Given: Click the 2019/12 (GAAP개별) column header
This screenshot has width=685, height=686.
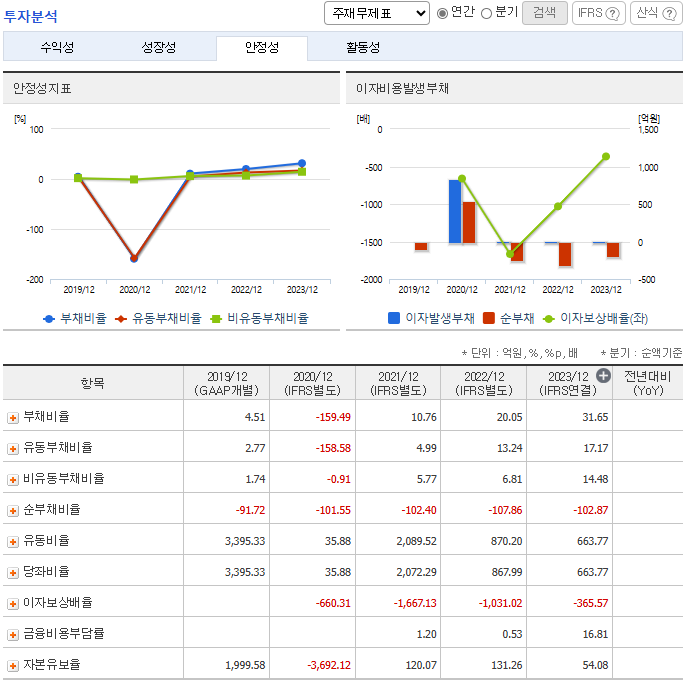Looking at the screenshot, I should pyautogui.click(x=227, y=383).
